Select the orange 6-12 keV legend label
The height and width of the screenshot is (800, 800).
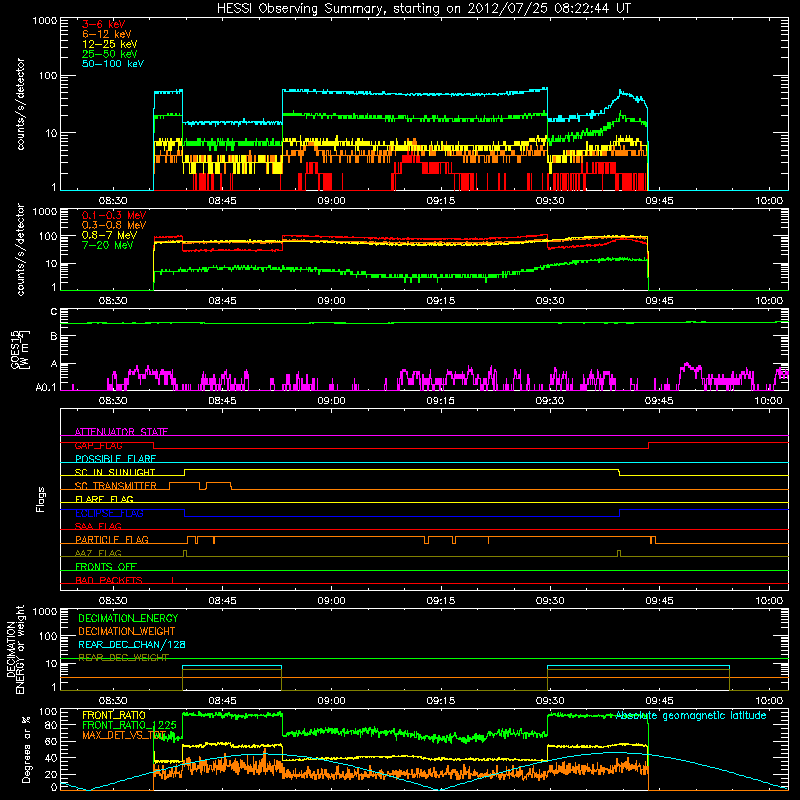pyautogui.click(x=107, y=34)
